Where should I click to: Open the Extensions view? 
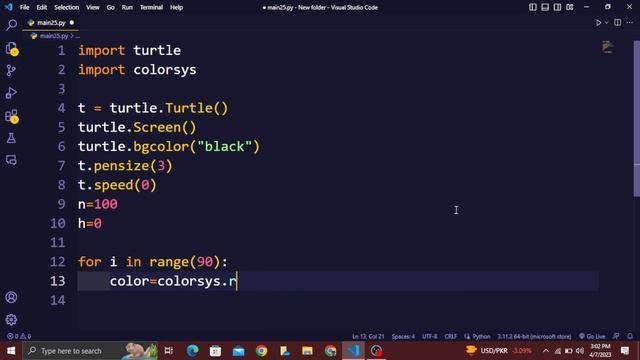[x=11, y=116]
